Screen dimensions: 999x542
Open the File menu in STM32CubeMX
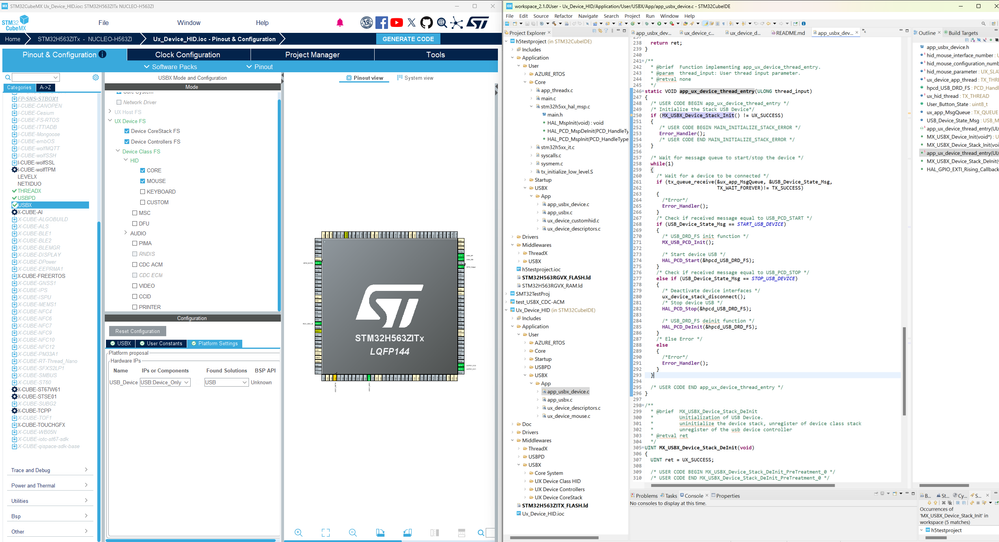tap(103, 22)
